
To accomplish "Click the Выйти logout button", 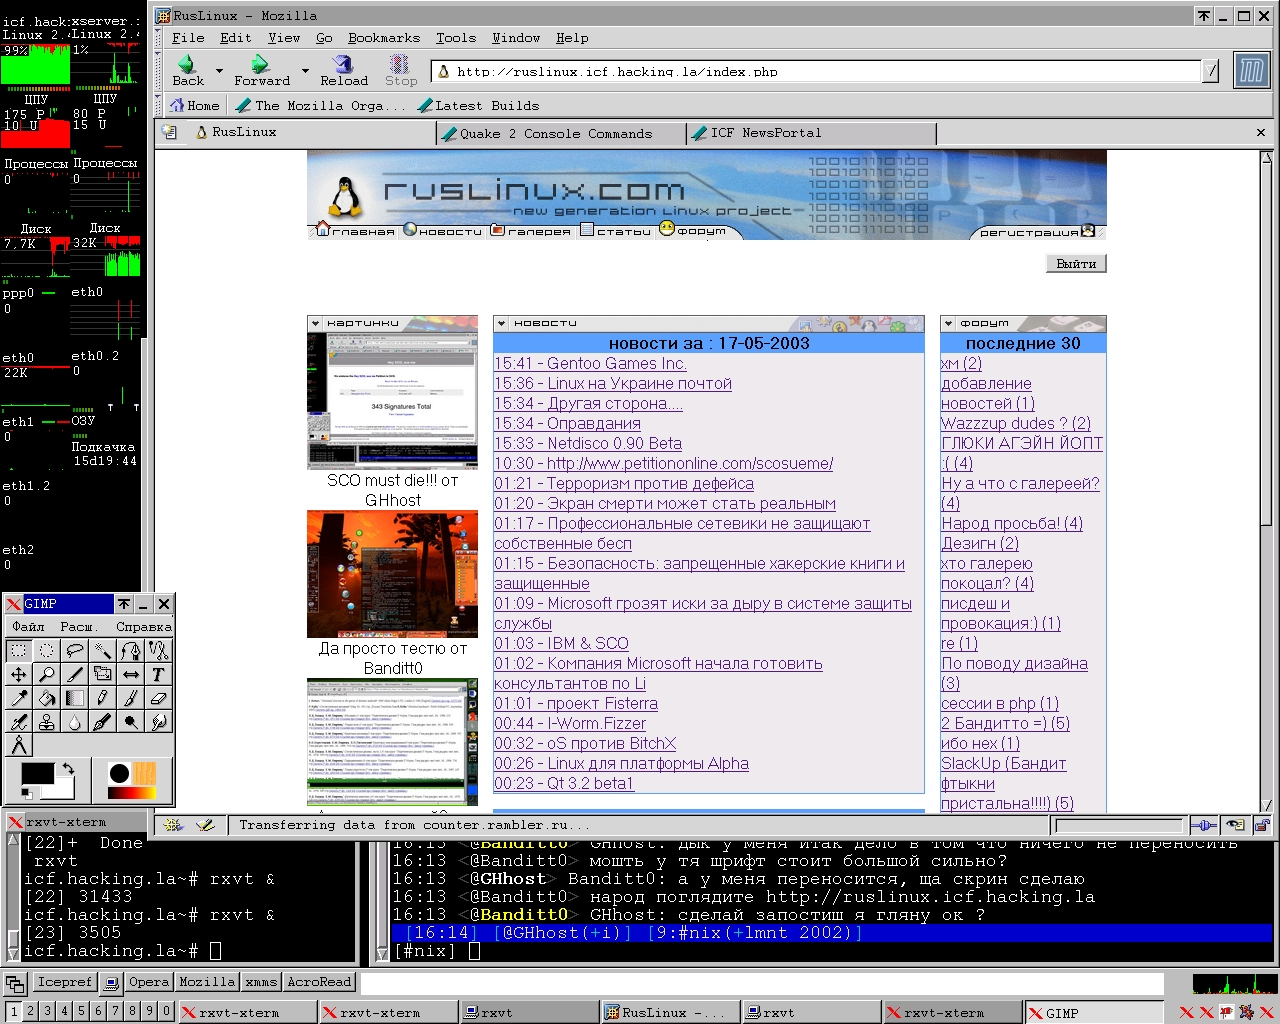I will click(x=1076, y=264).
